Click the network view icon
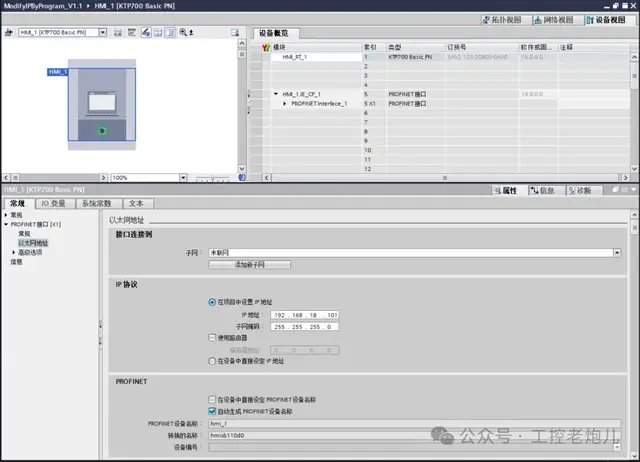Screen dimensions: 640x462 point(538,20)
